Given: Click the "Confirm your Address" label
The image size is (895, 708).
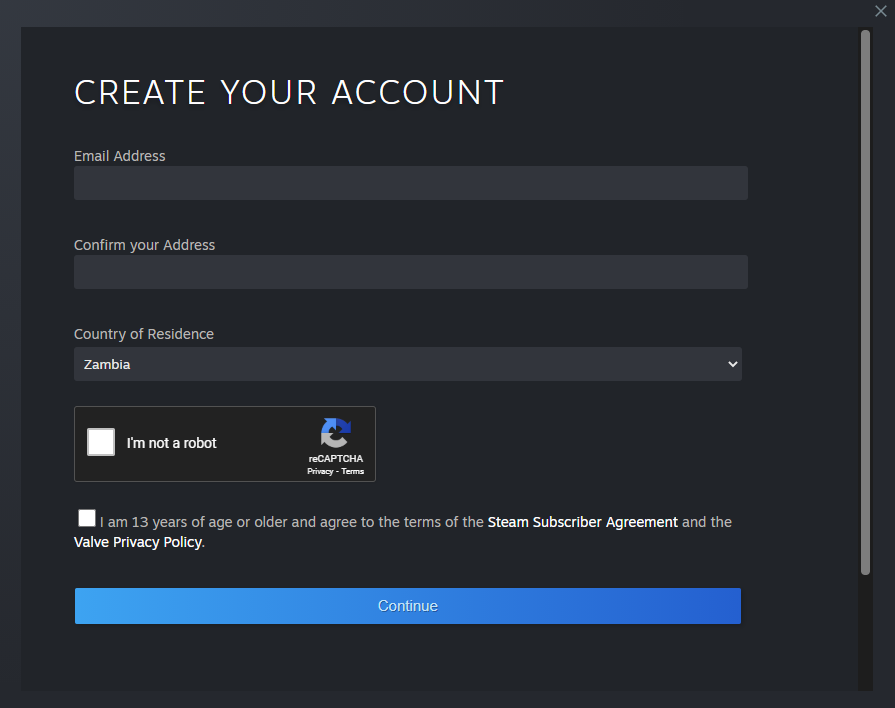Looking at the screenshot, I should pos(144,245).
